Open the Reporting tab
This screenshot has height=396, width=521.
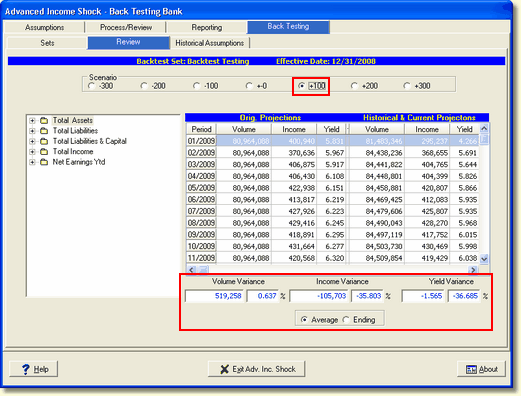pyautogui.click(x=207, y=27)
